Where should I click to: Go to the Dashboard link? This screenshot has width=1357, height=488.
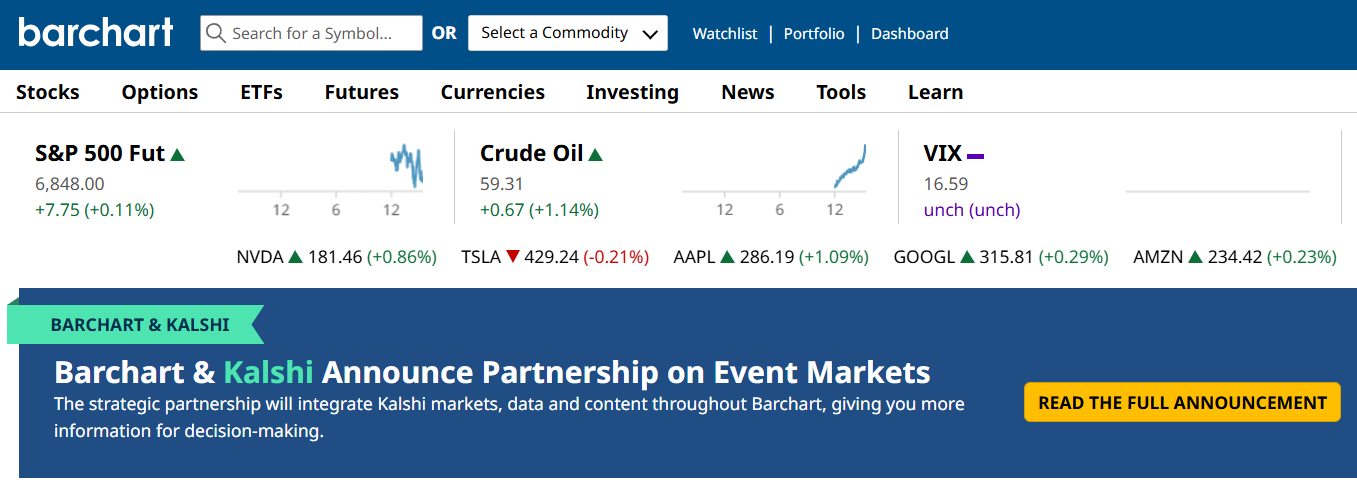[x=910, y=33]
